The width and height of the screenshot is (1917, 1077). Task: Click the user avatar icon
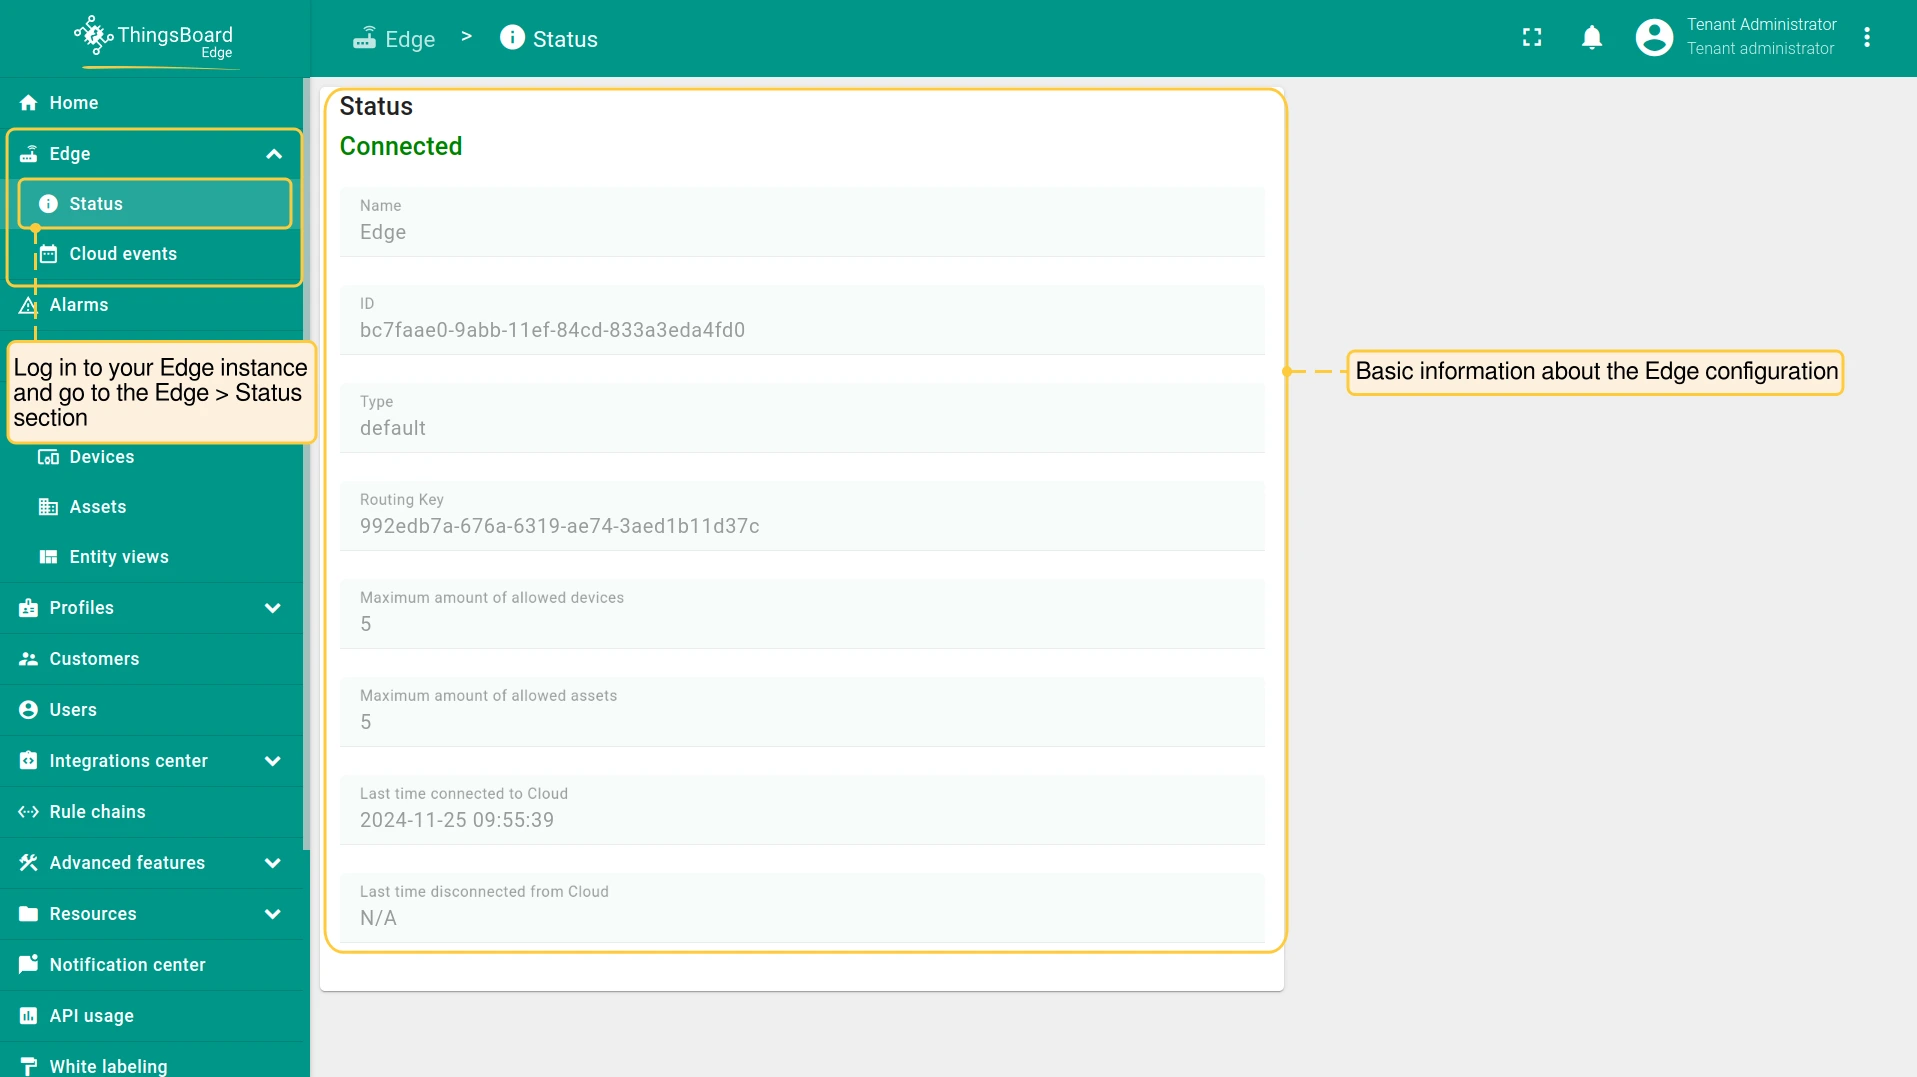click(1653, 38)
